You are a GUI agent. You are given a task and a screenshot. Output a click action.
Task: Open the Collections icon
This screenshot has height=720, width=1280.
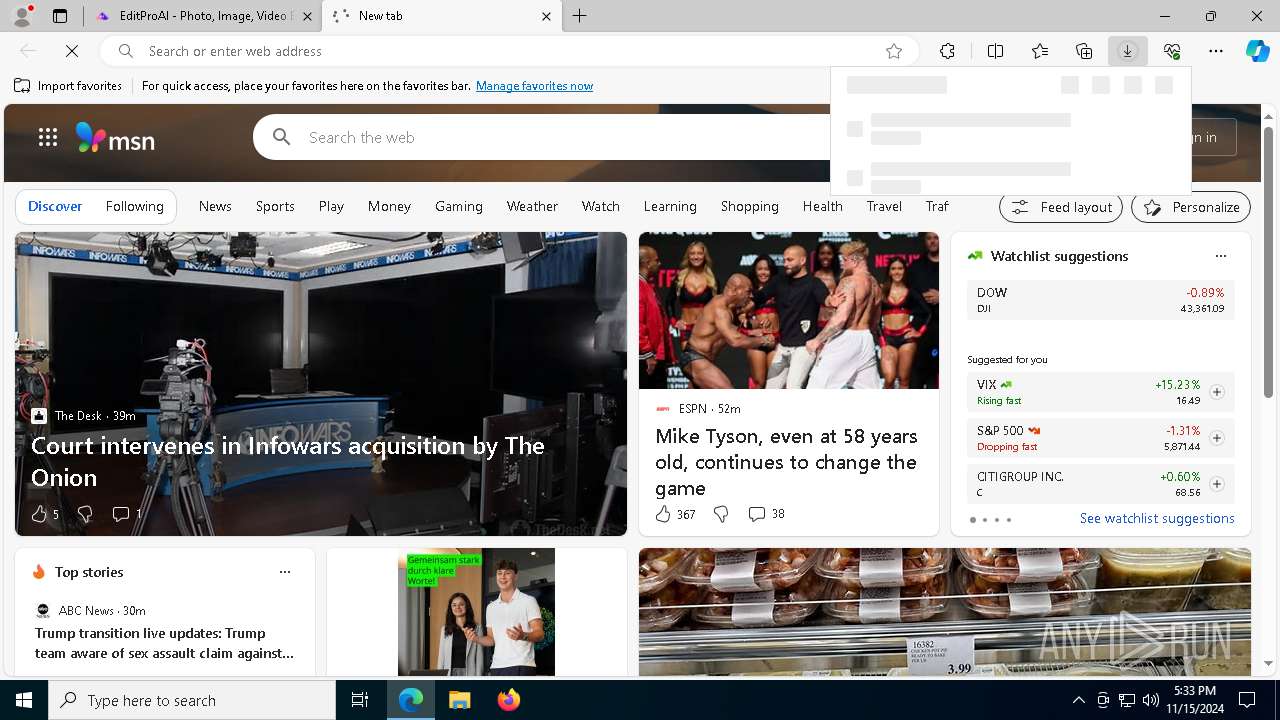(x=1084, y=51)
